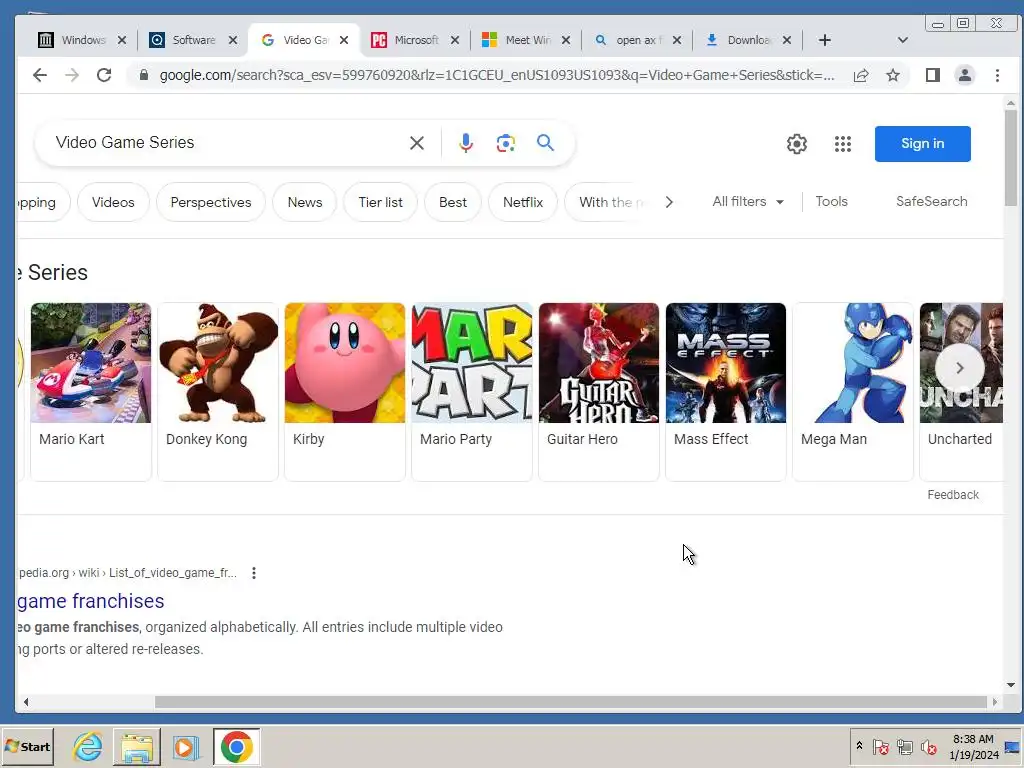1024x768 pixels.
Task: Open the Mega Man card
Action: (x=853, y=392)
